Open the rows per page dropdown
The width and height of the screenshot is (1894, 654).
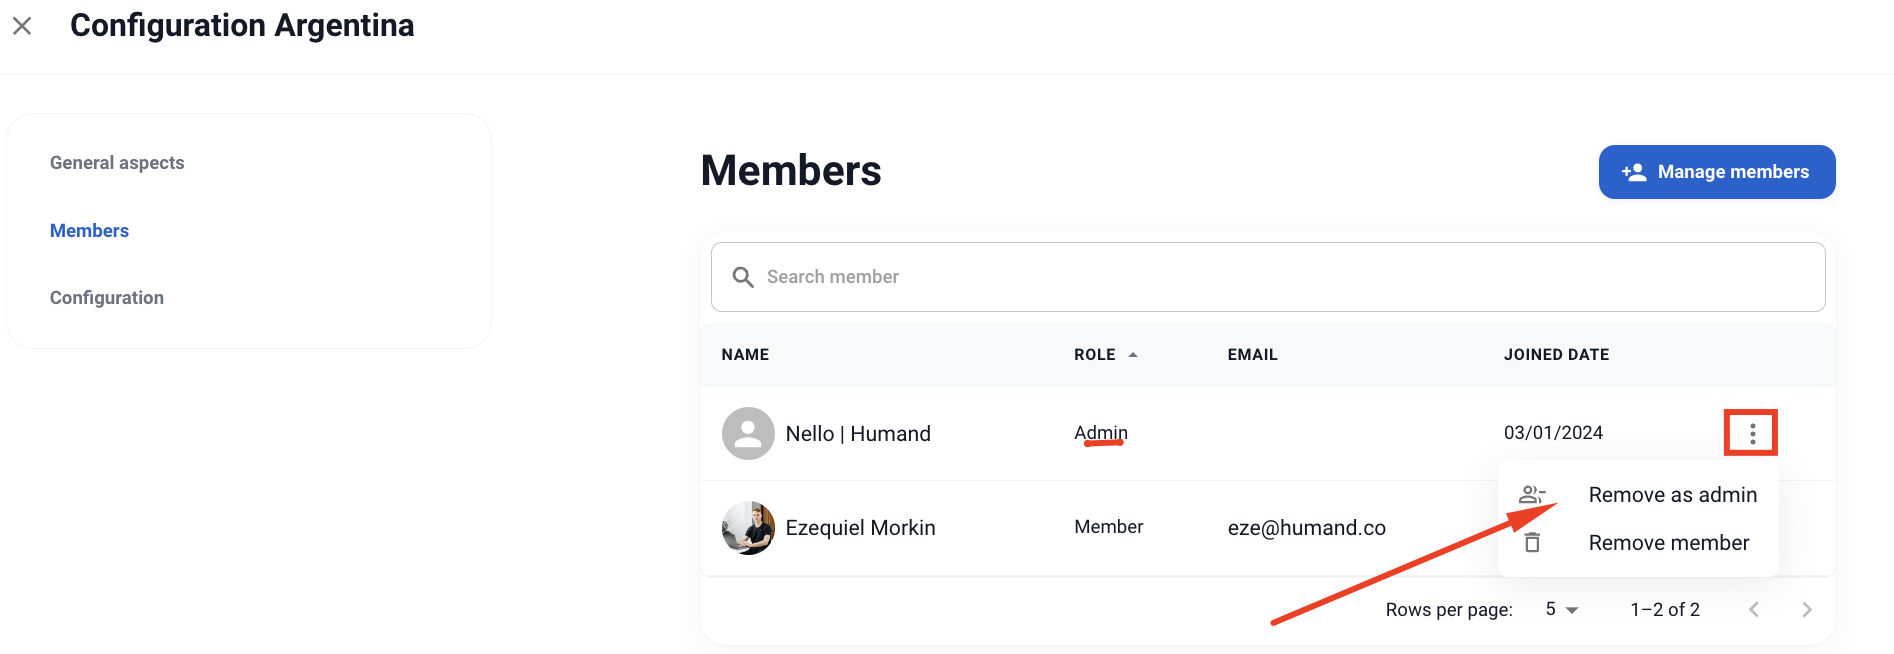pyautogui.click(x=1561, y=610)
